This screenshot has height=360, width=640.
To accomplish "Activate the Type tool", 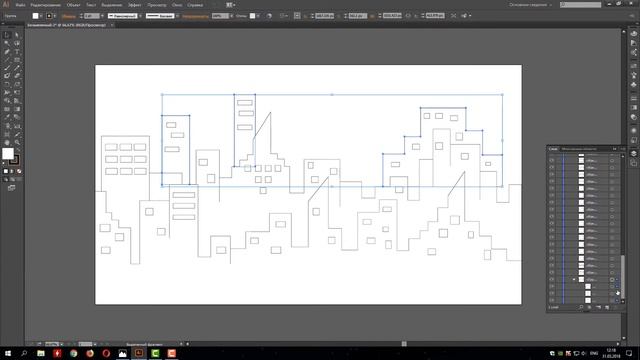I will 17,52.
